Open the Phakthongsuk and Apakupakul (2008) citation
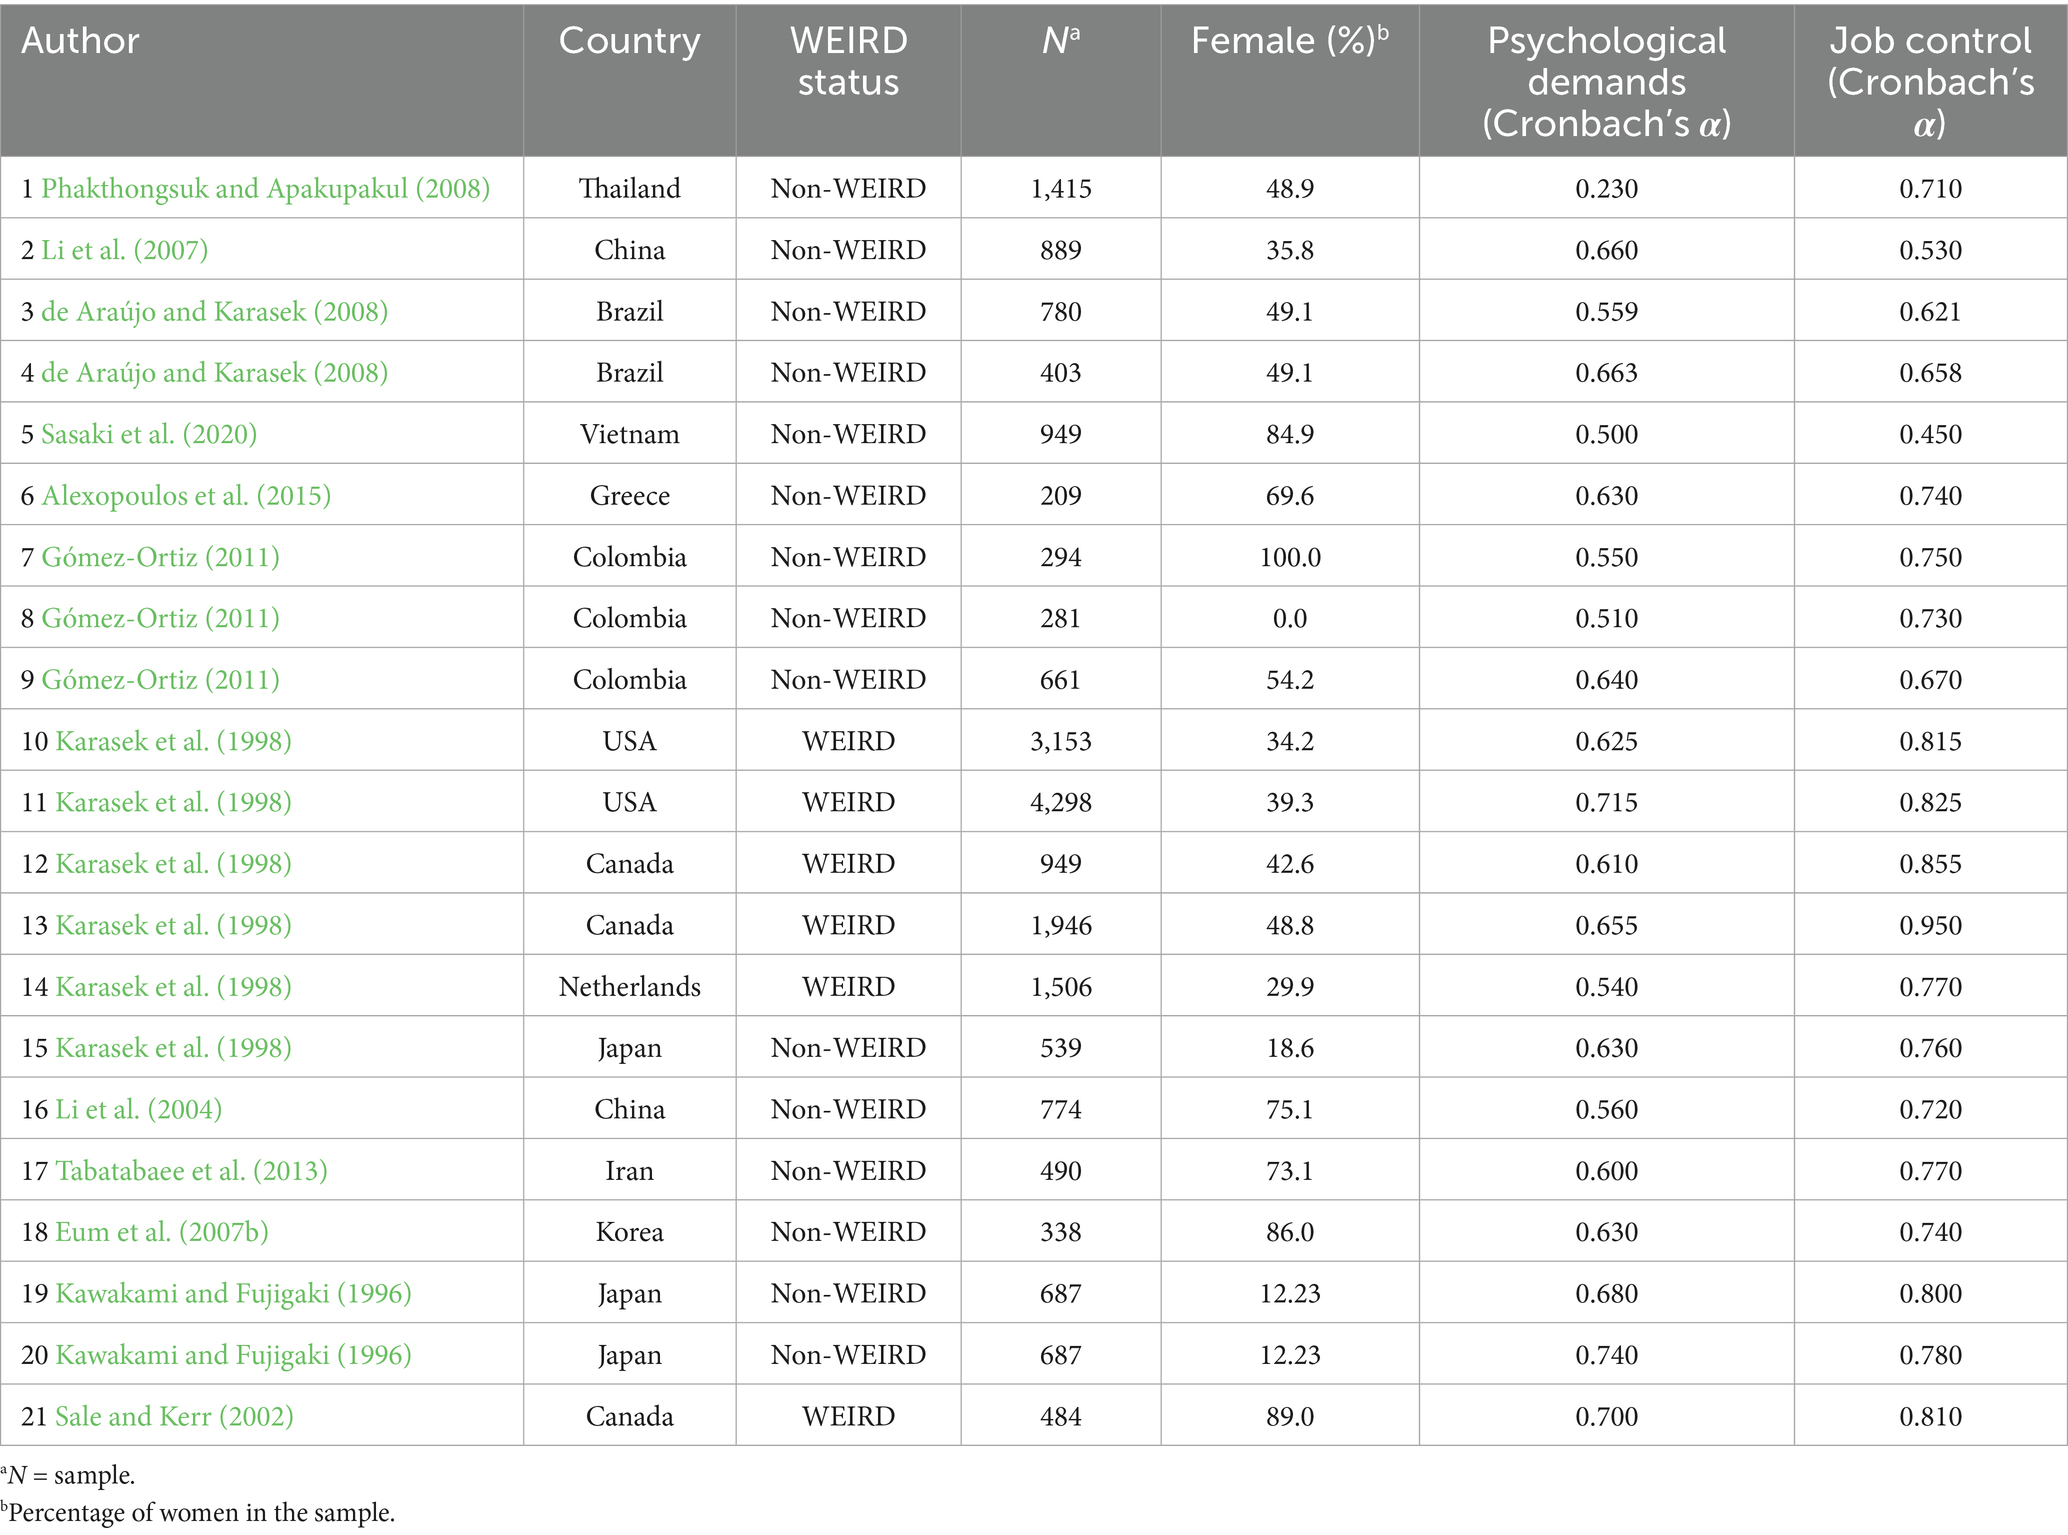 coord(265,188)
